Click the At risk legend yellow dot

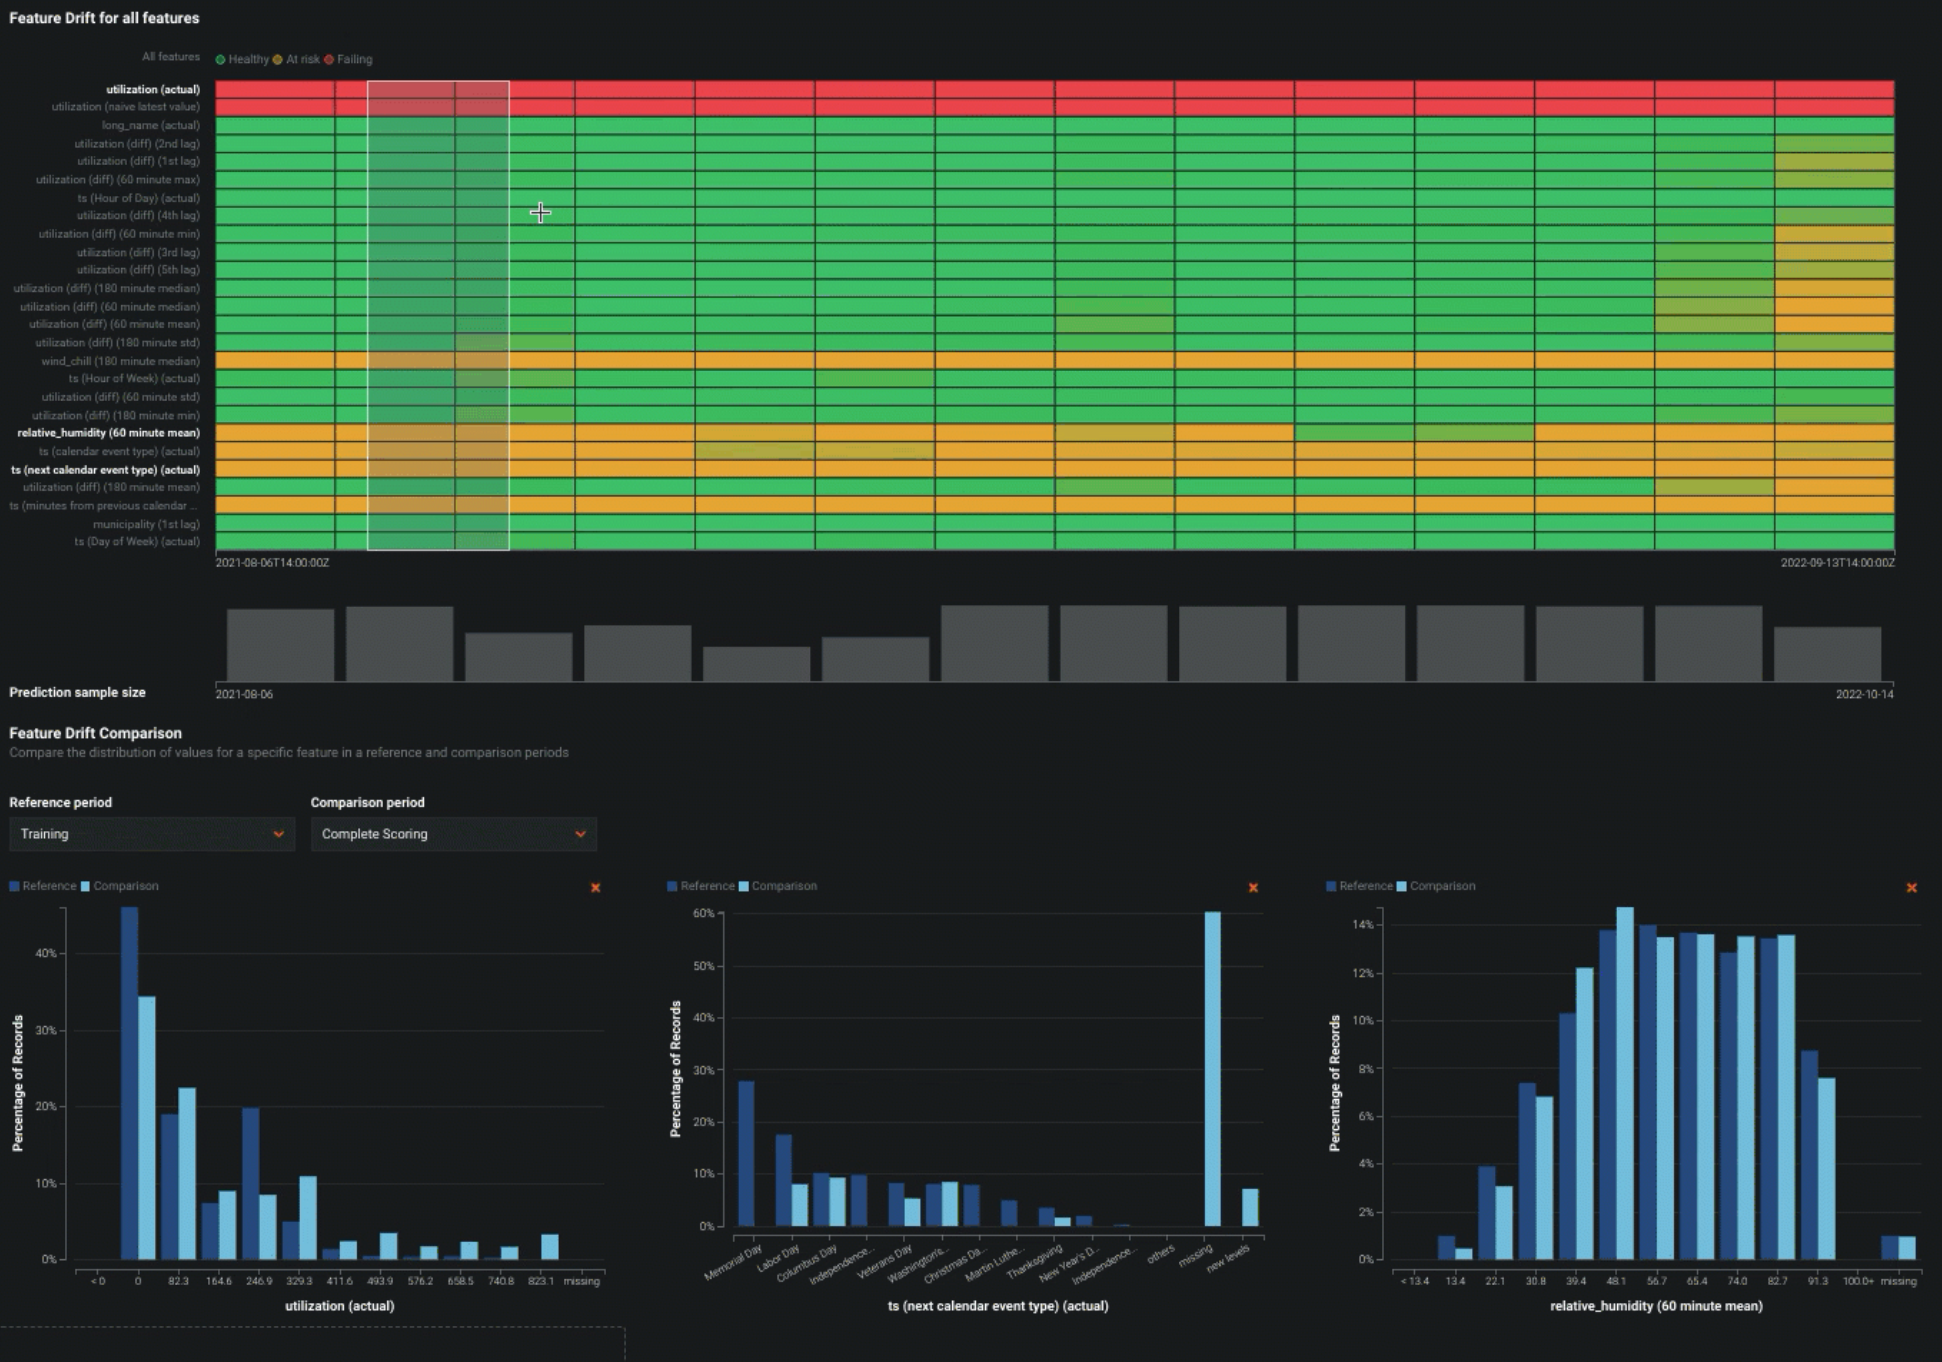(278, 60)
